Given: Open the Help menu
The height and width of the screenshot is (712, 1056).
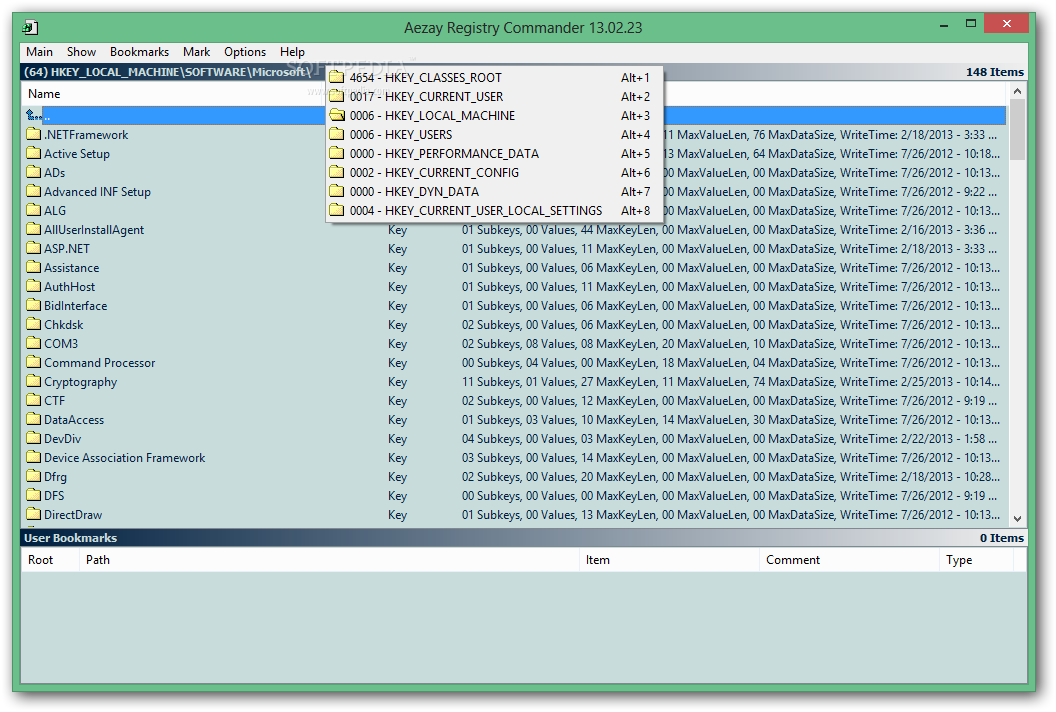Looking at the screenshot, I should [292, 52].
